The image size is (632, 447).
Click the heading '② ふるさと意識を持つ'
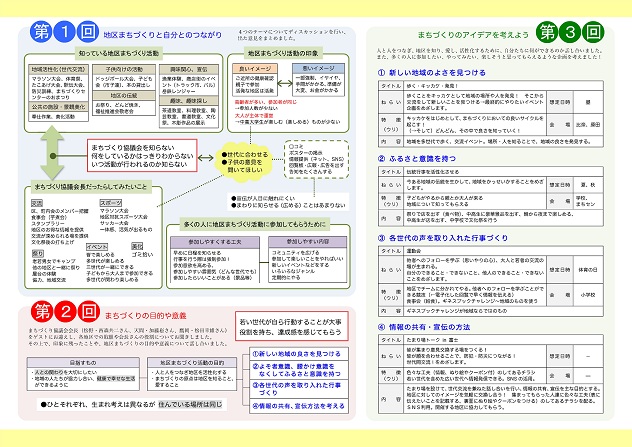pyautogui.click(x=417, y=158)
